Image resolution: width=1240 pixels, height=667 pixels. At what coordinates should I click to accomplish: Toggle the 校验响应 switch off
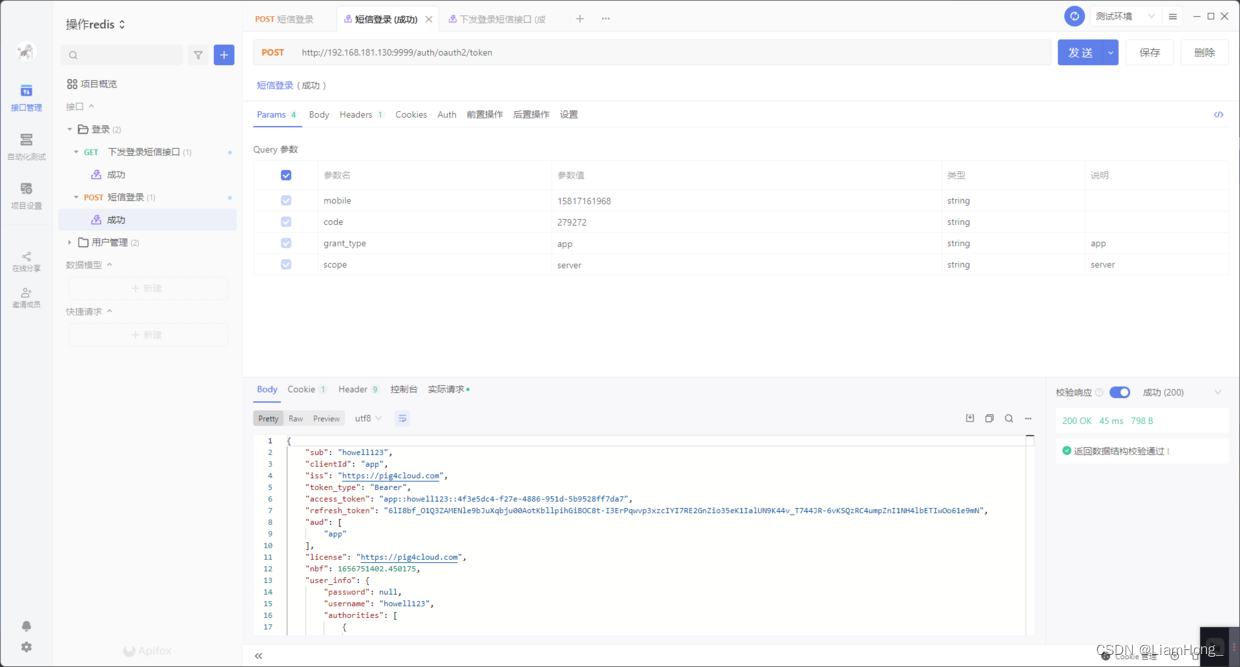pyautogui.click(x=1120, y=392)
